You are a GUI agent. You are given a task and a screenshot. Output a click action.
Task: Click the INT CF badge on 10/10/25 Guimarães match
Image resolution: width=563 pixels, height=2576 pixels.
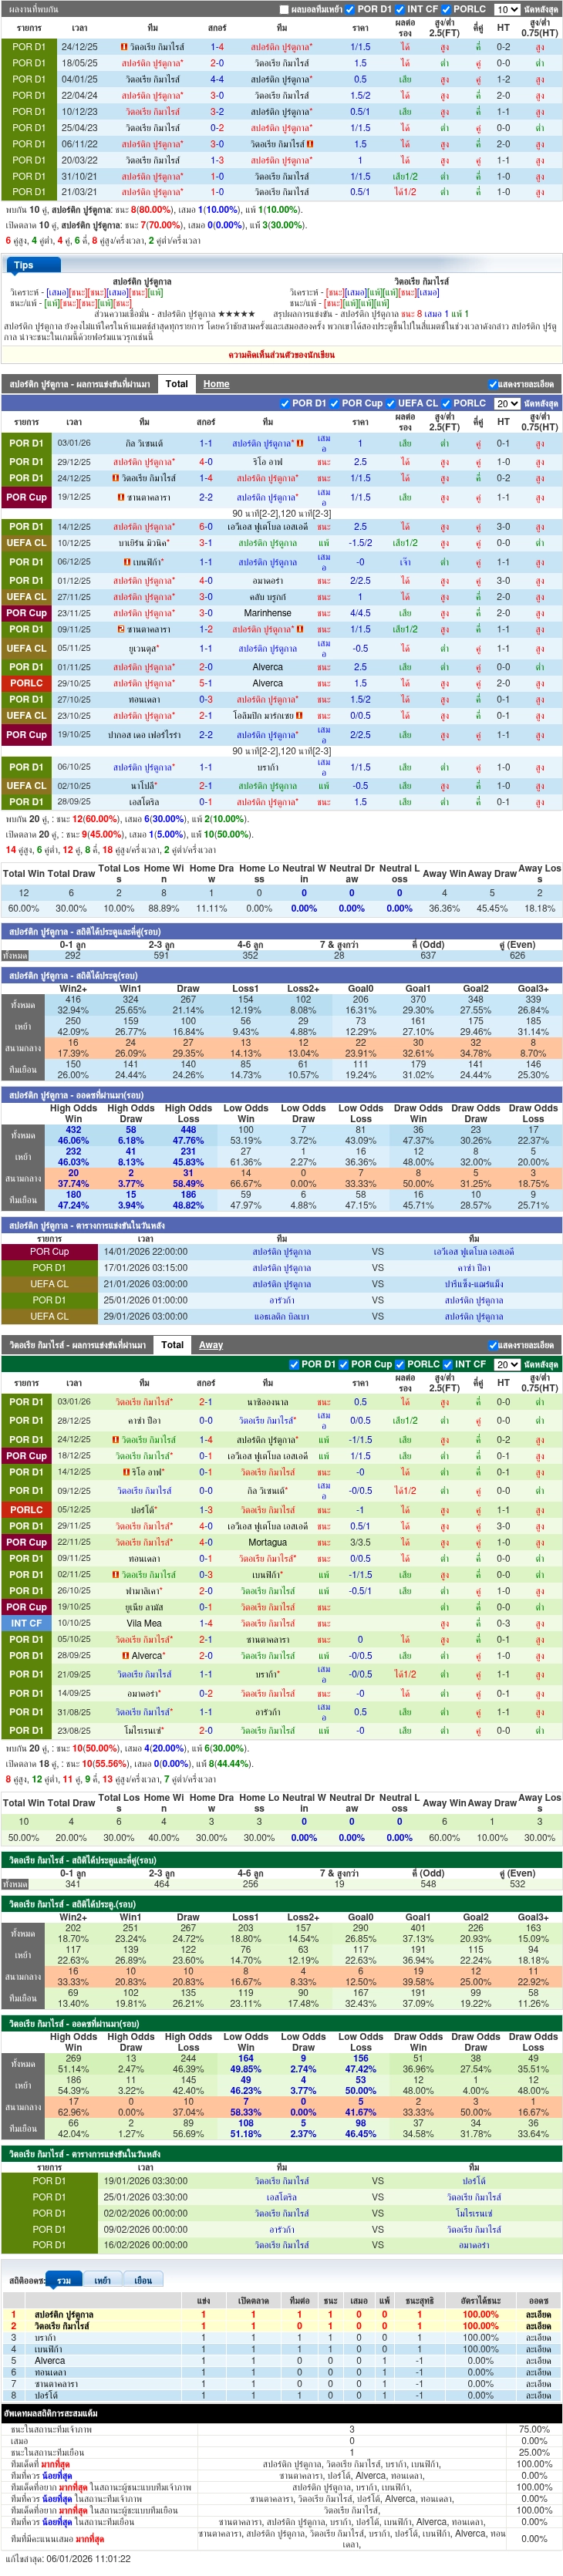click(27, 1623)
